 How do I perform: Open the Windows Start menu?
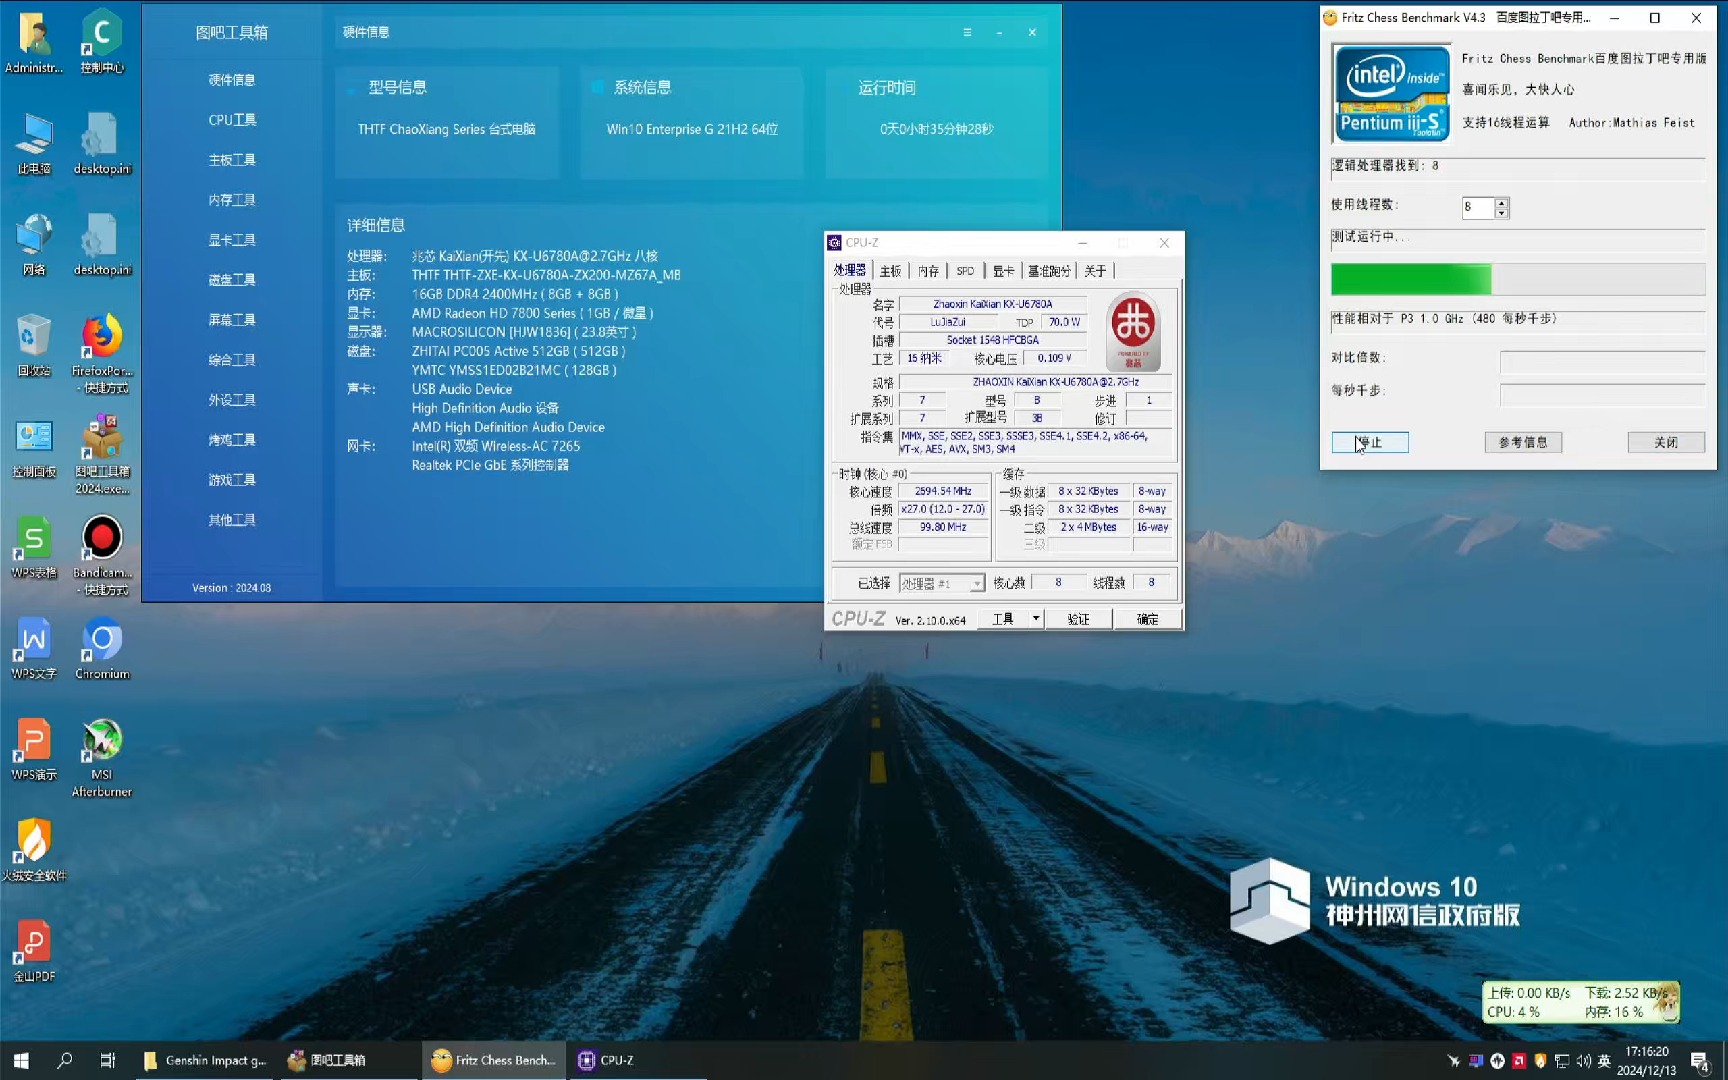[21, 1060]
